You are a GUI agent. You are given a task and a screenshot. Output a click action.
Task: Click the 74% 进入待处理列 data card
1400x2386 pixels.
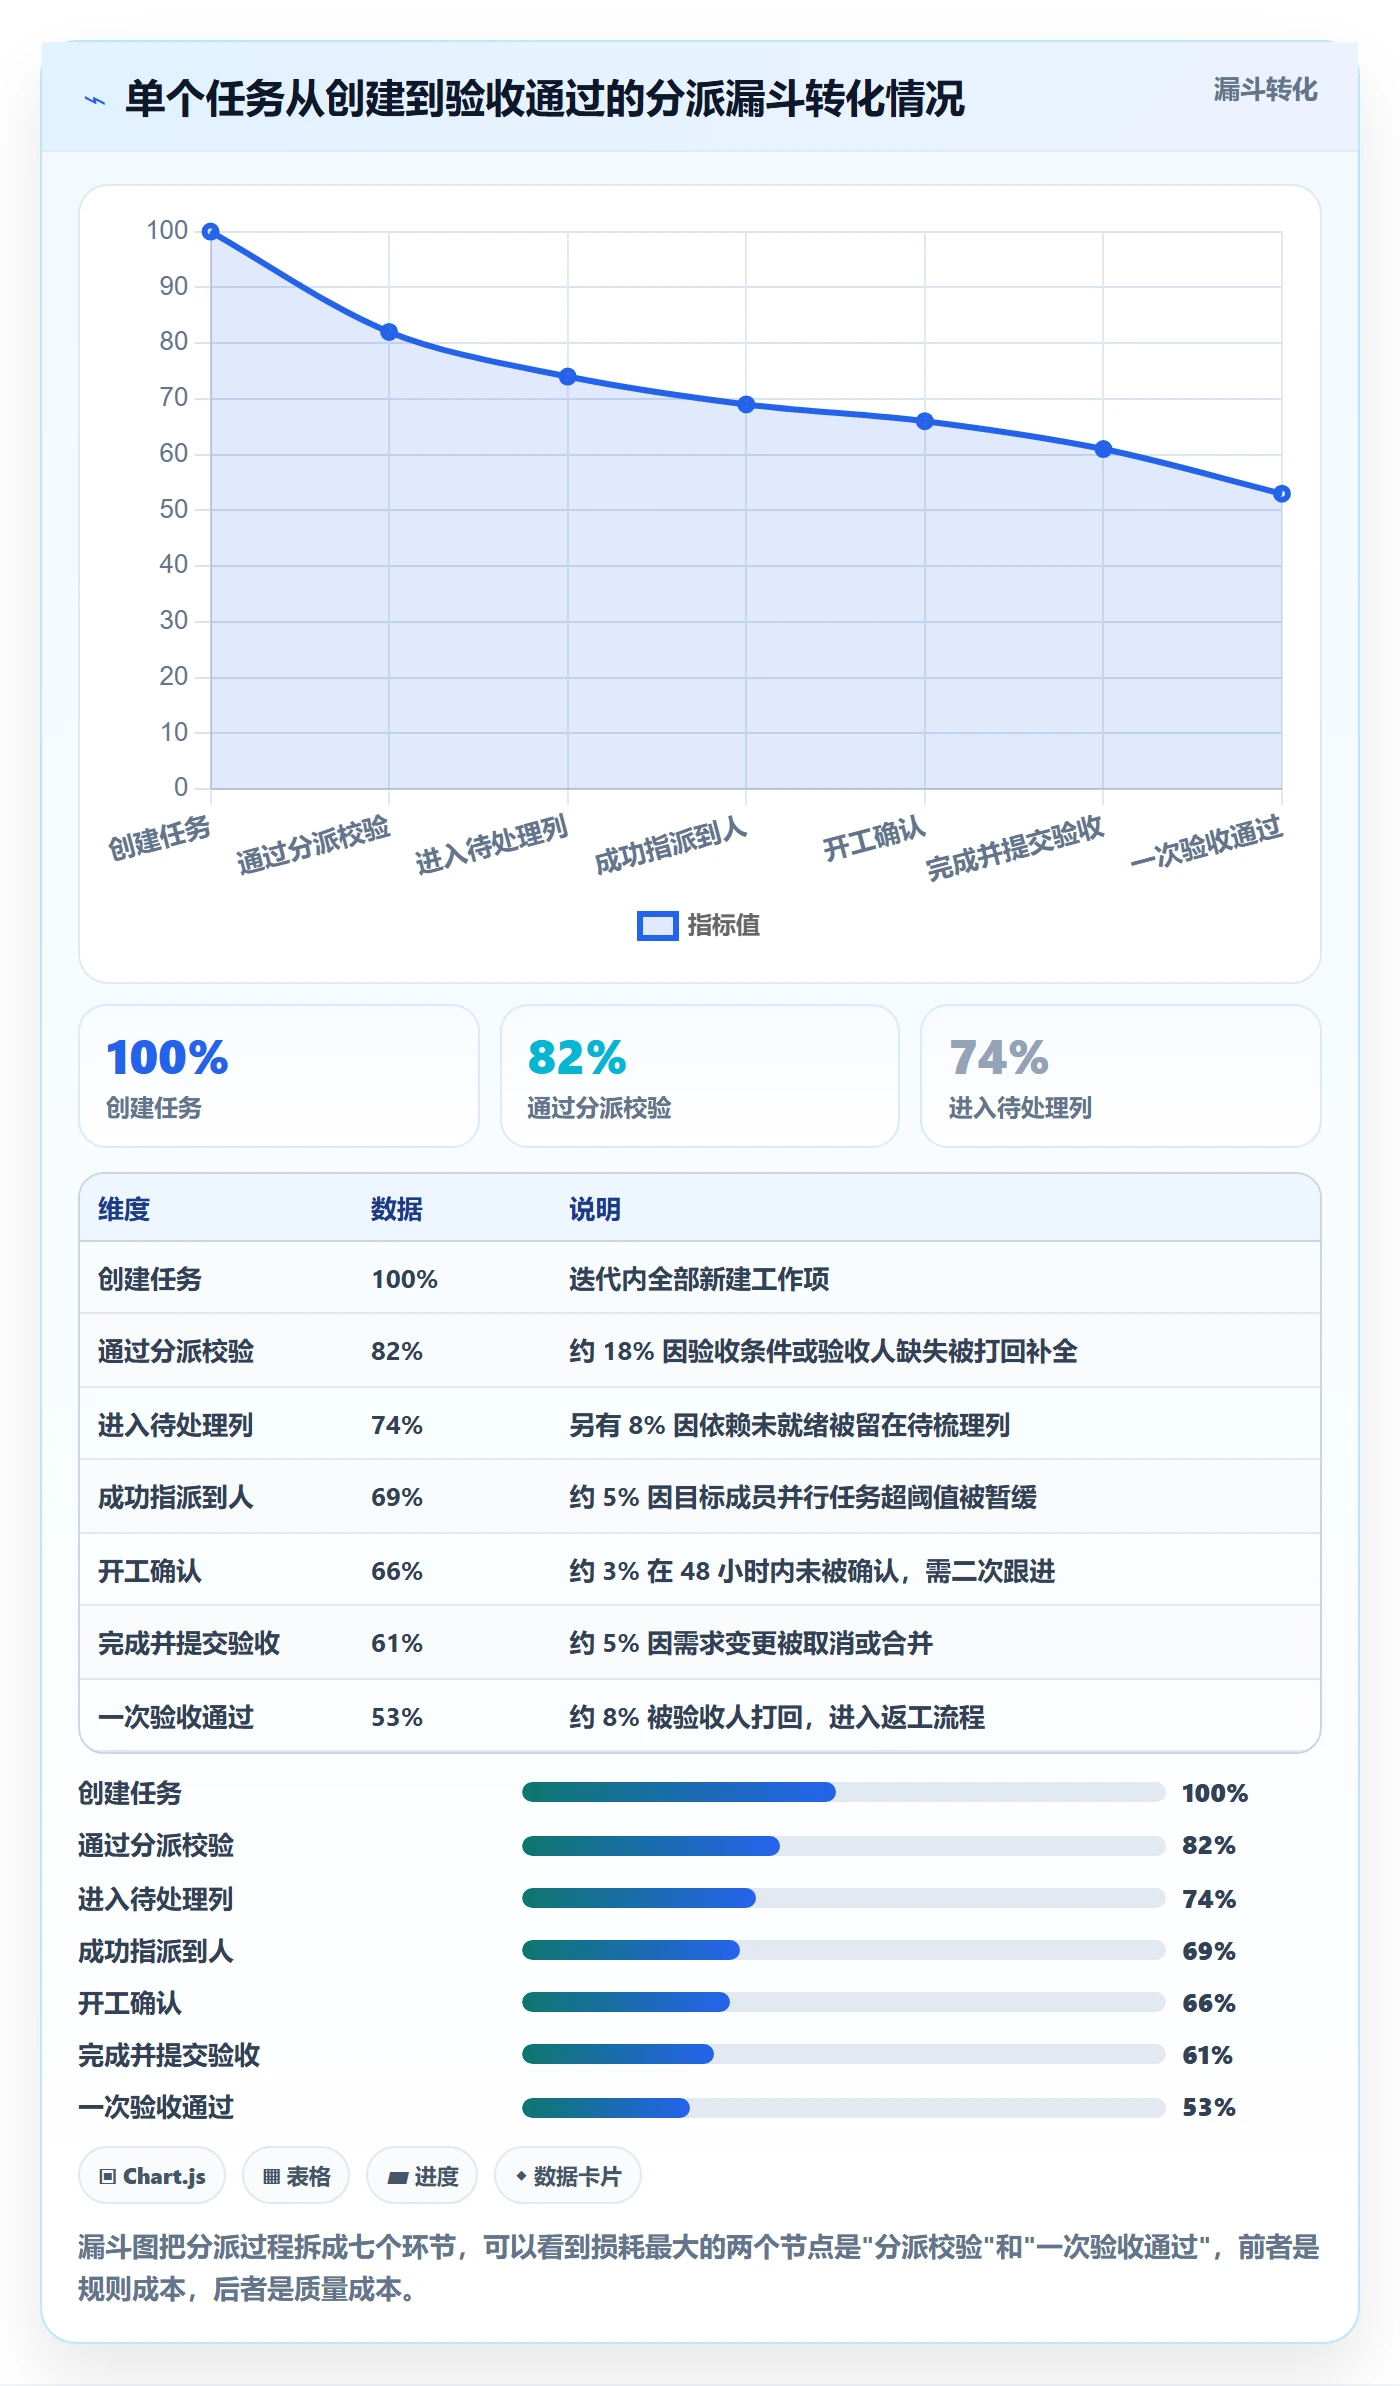[1121, 1076]
